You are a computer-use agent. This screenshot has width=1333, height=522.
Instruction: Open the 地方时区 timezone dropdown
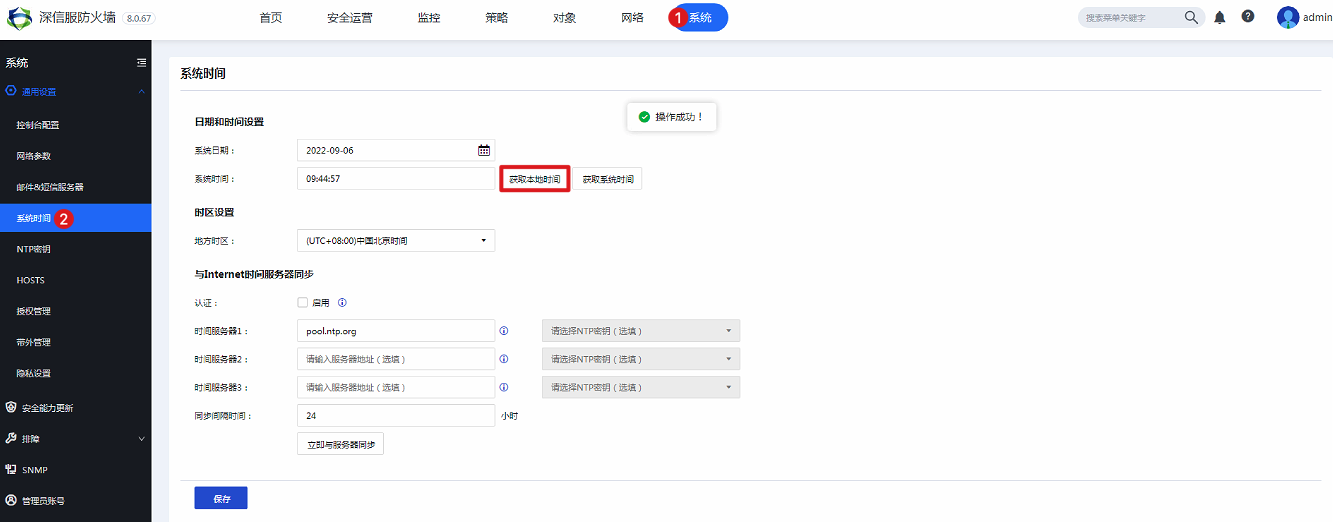click(x=395, y=241)
